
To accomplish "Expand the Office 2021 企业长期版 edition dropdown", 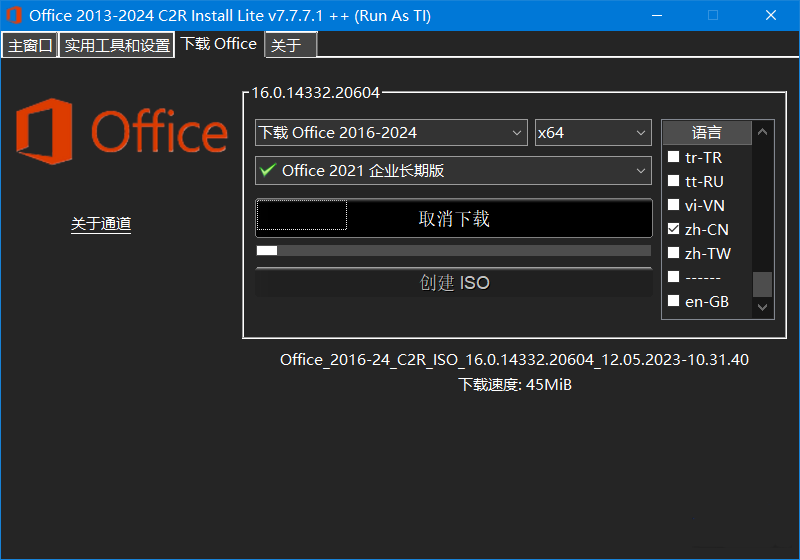I will [x=453, y=171].
